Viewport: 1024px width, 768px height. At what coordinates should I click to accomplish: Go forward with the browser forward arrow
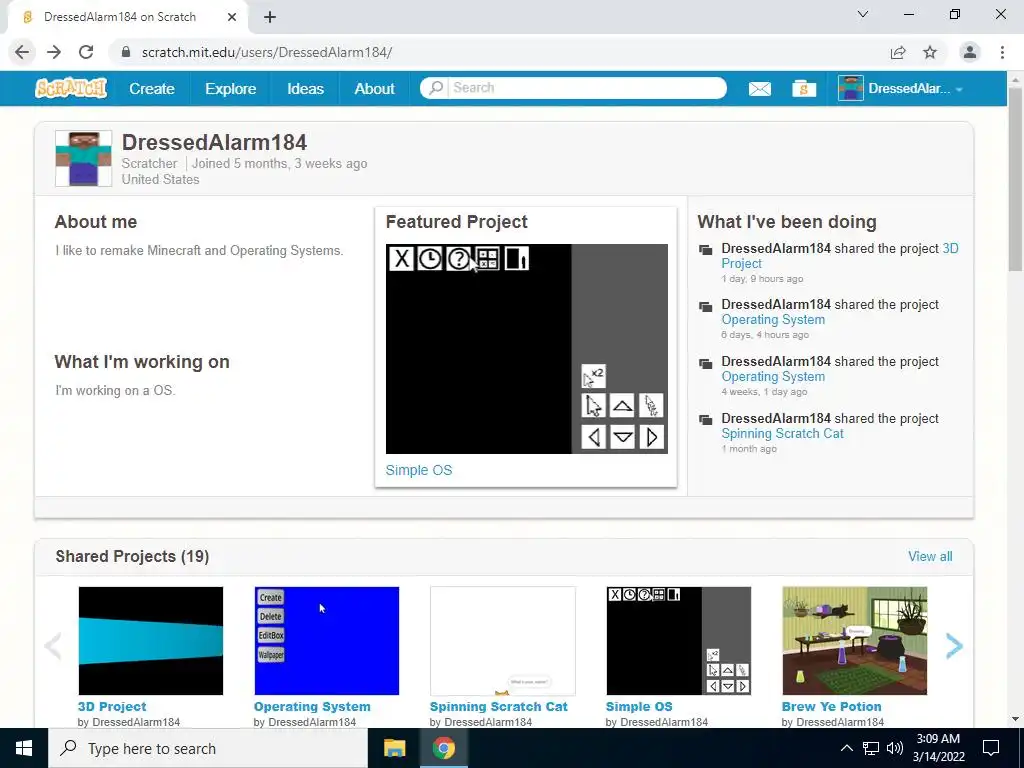click(54, 52)
